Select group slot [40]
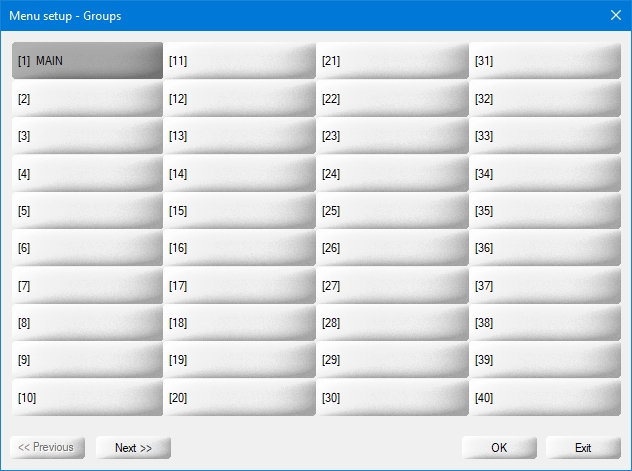Viewport: 632px width, 471px height. [545, 398]
